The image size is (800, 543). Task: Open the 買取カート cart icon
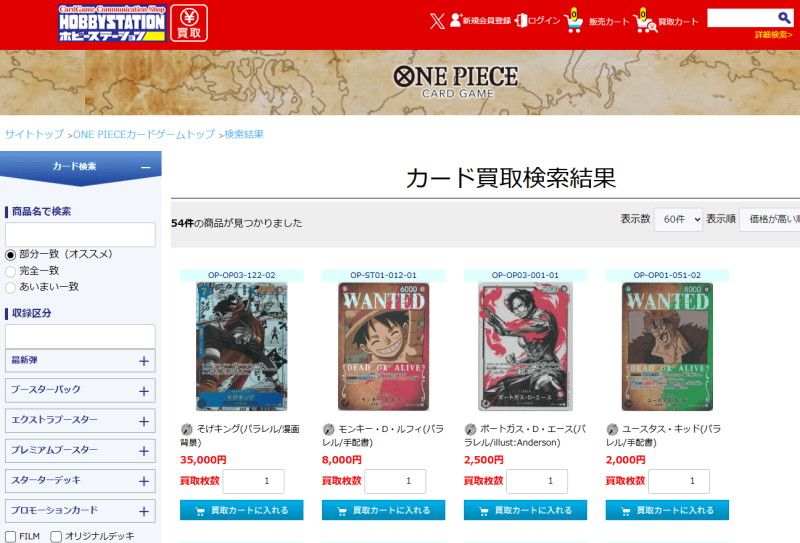click(645, 21)
